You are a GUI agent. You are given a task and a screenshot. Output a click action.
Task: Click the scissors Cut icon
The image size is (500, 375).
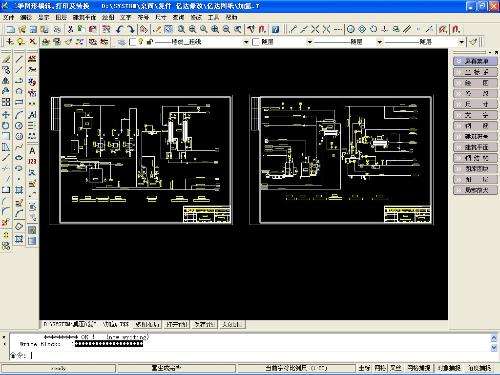[70, 29]
